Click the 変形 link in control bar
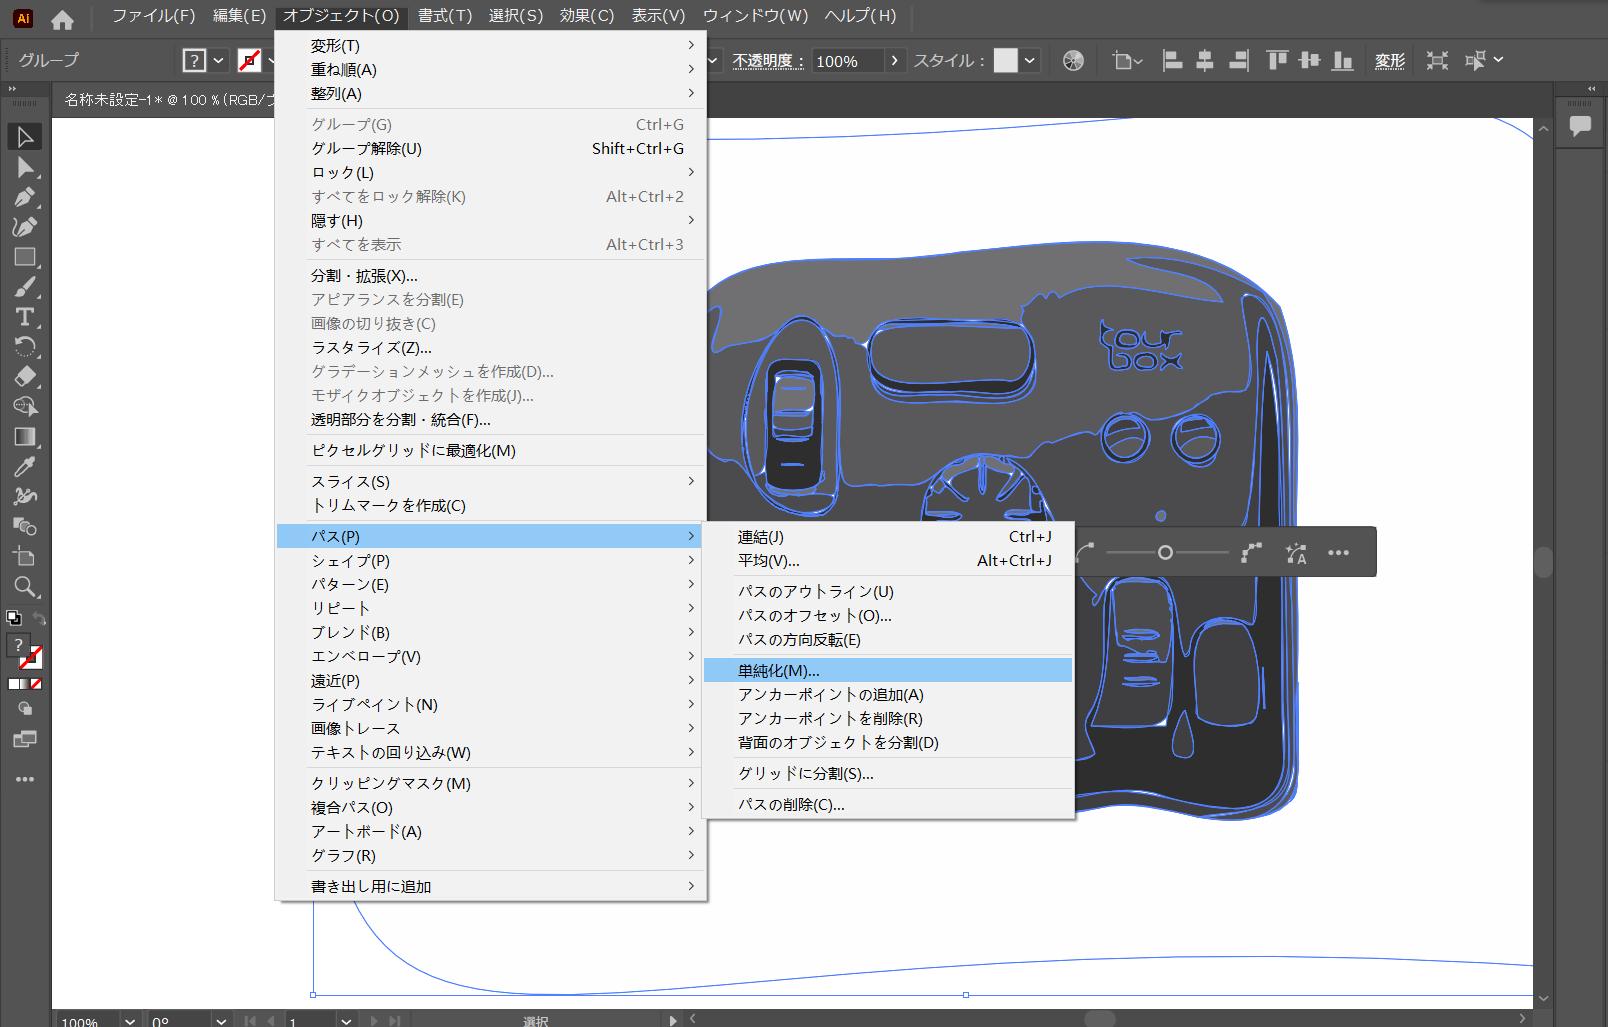The image size is (1608, 1027). click(x=1390, y=61)
